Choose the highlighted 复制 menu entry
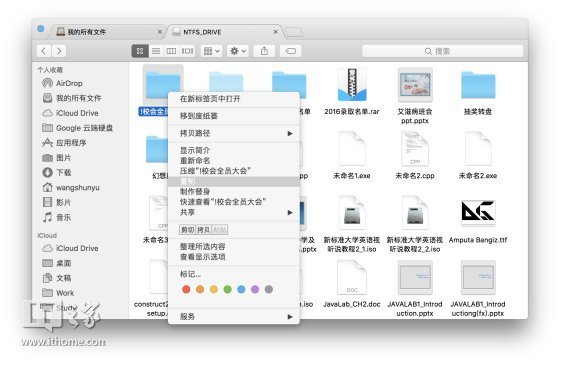The height and width of the screenshot is (366, 561). click(x=234, y=181)
